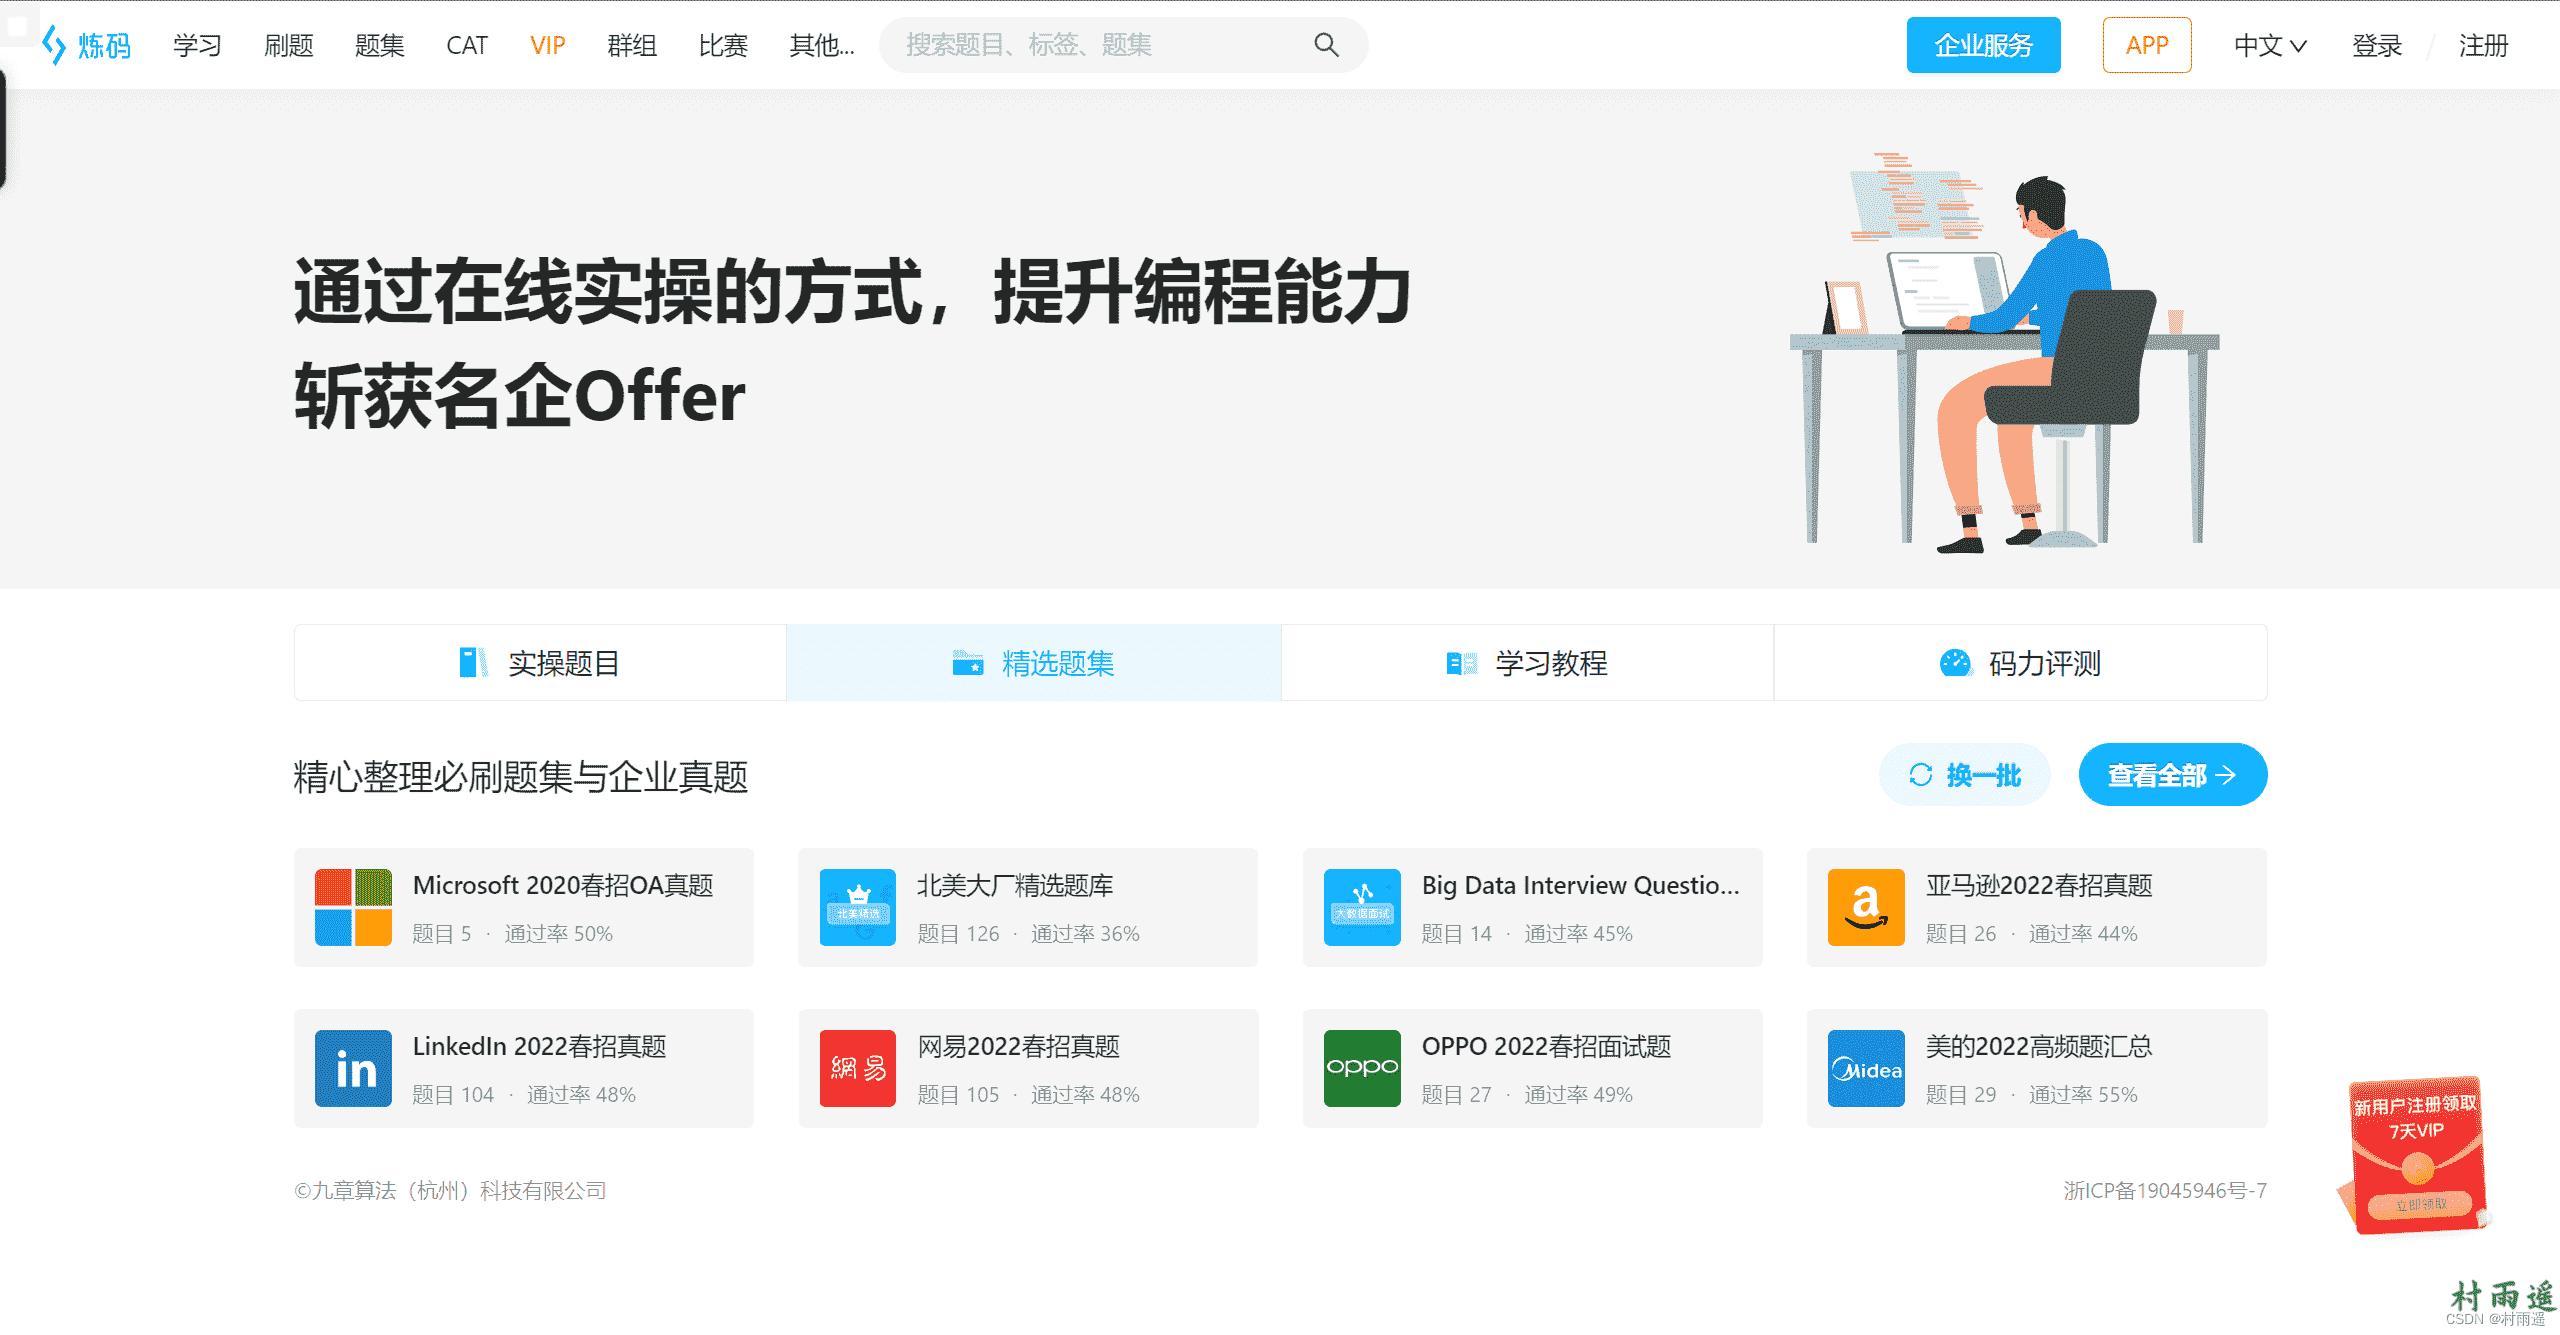Image resolution: width=2560 pixels, height=1335 pixels.
Task: Open the VIP menu item
Action: (x=547, y=45)
